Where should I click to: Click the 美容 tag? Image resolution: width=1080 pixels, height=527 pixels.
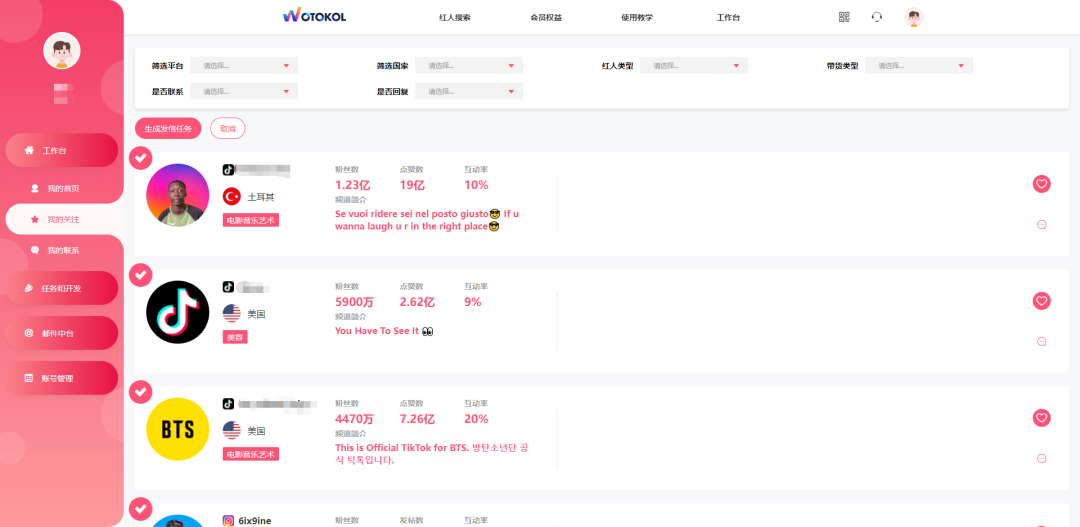[x=235, y=337]
